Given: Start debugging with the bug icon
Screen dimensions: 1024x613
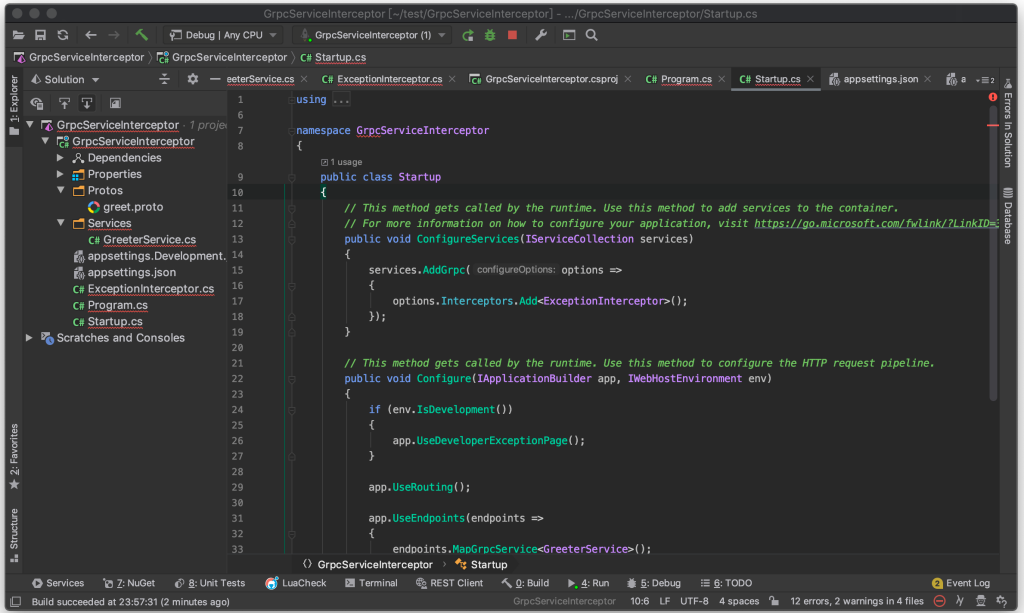Looking at the screenshot, I should coord(490,35).
